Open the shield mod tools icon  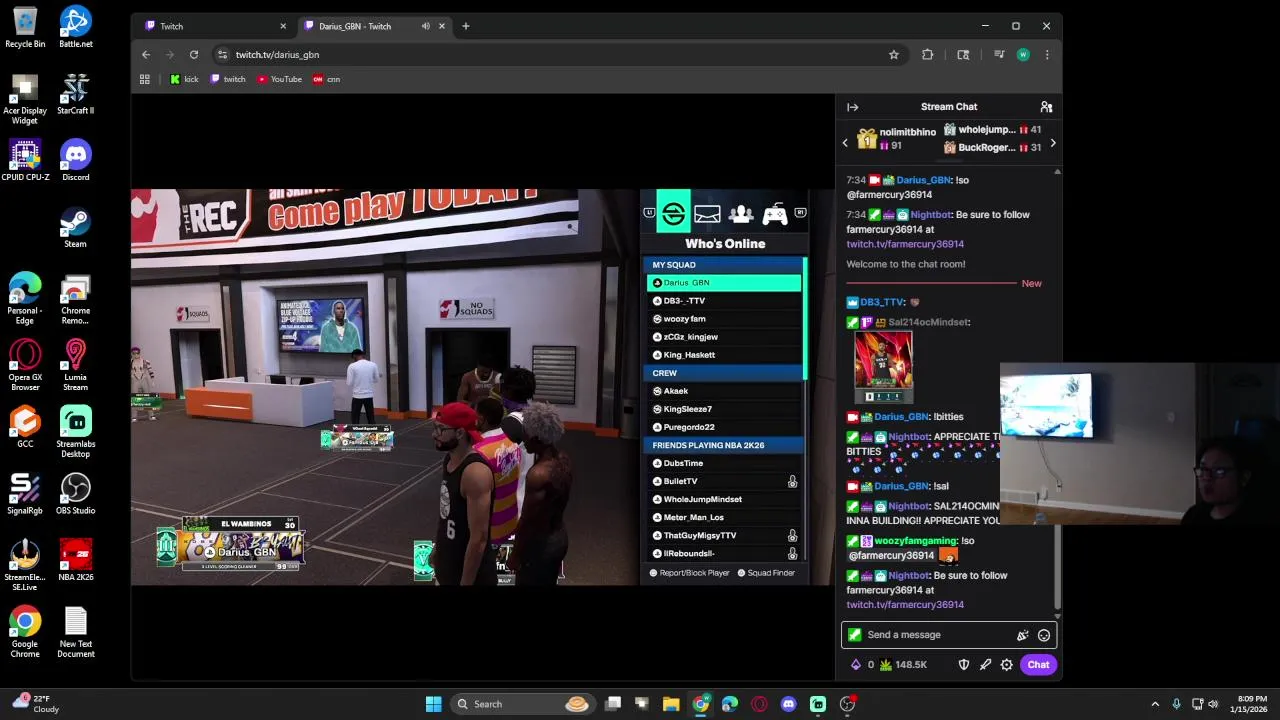click(x=964, y=664)
